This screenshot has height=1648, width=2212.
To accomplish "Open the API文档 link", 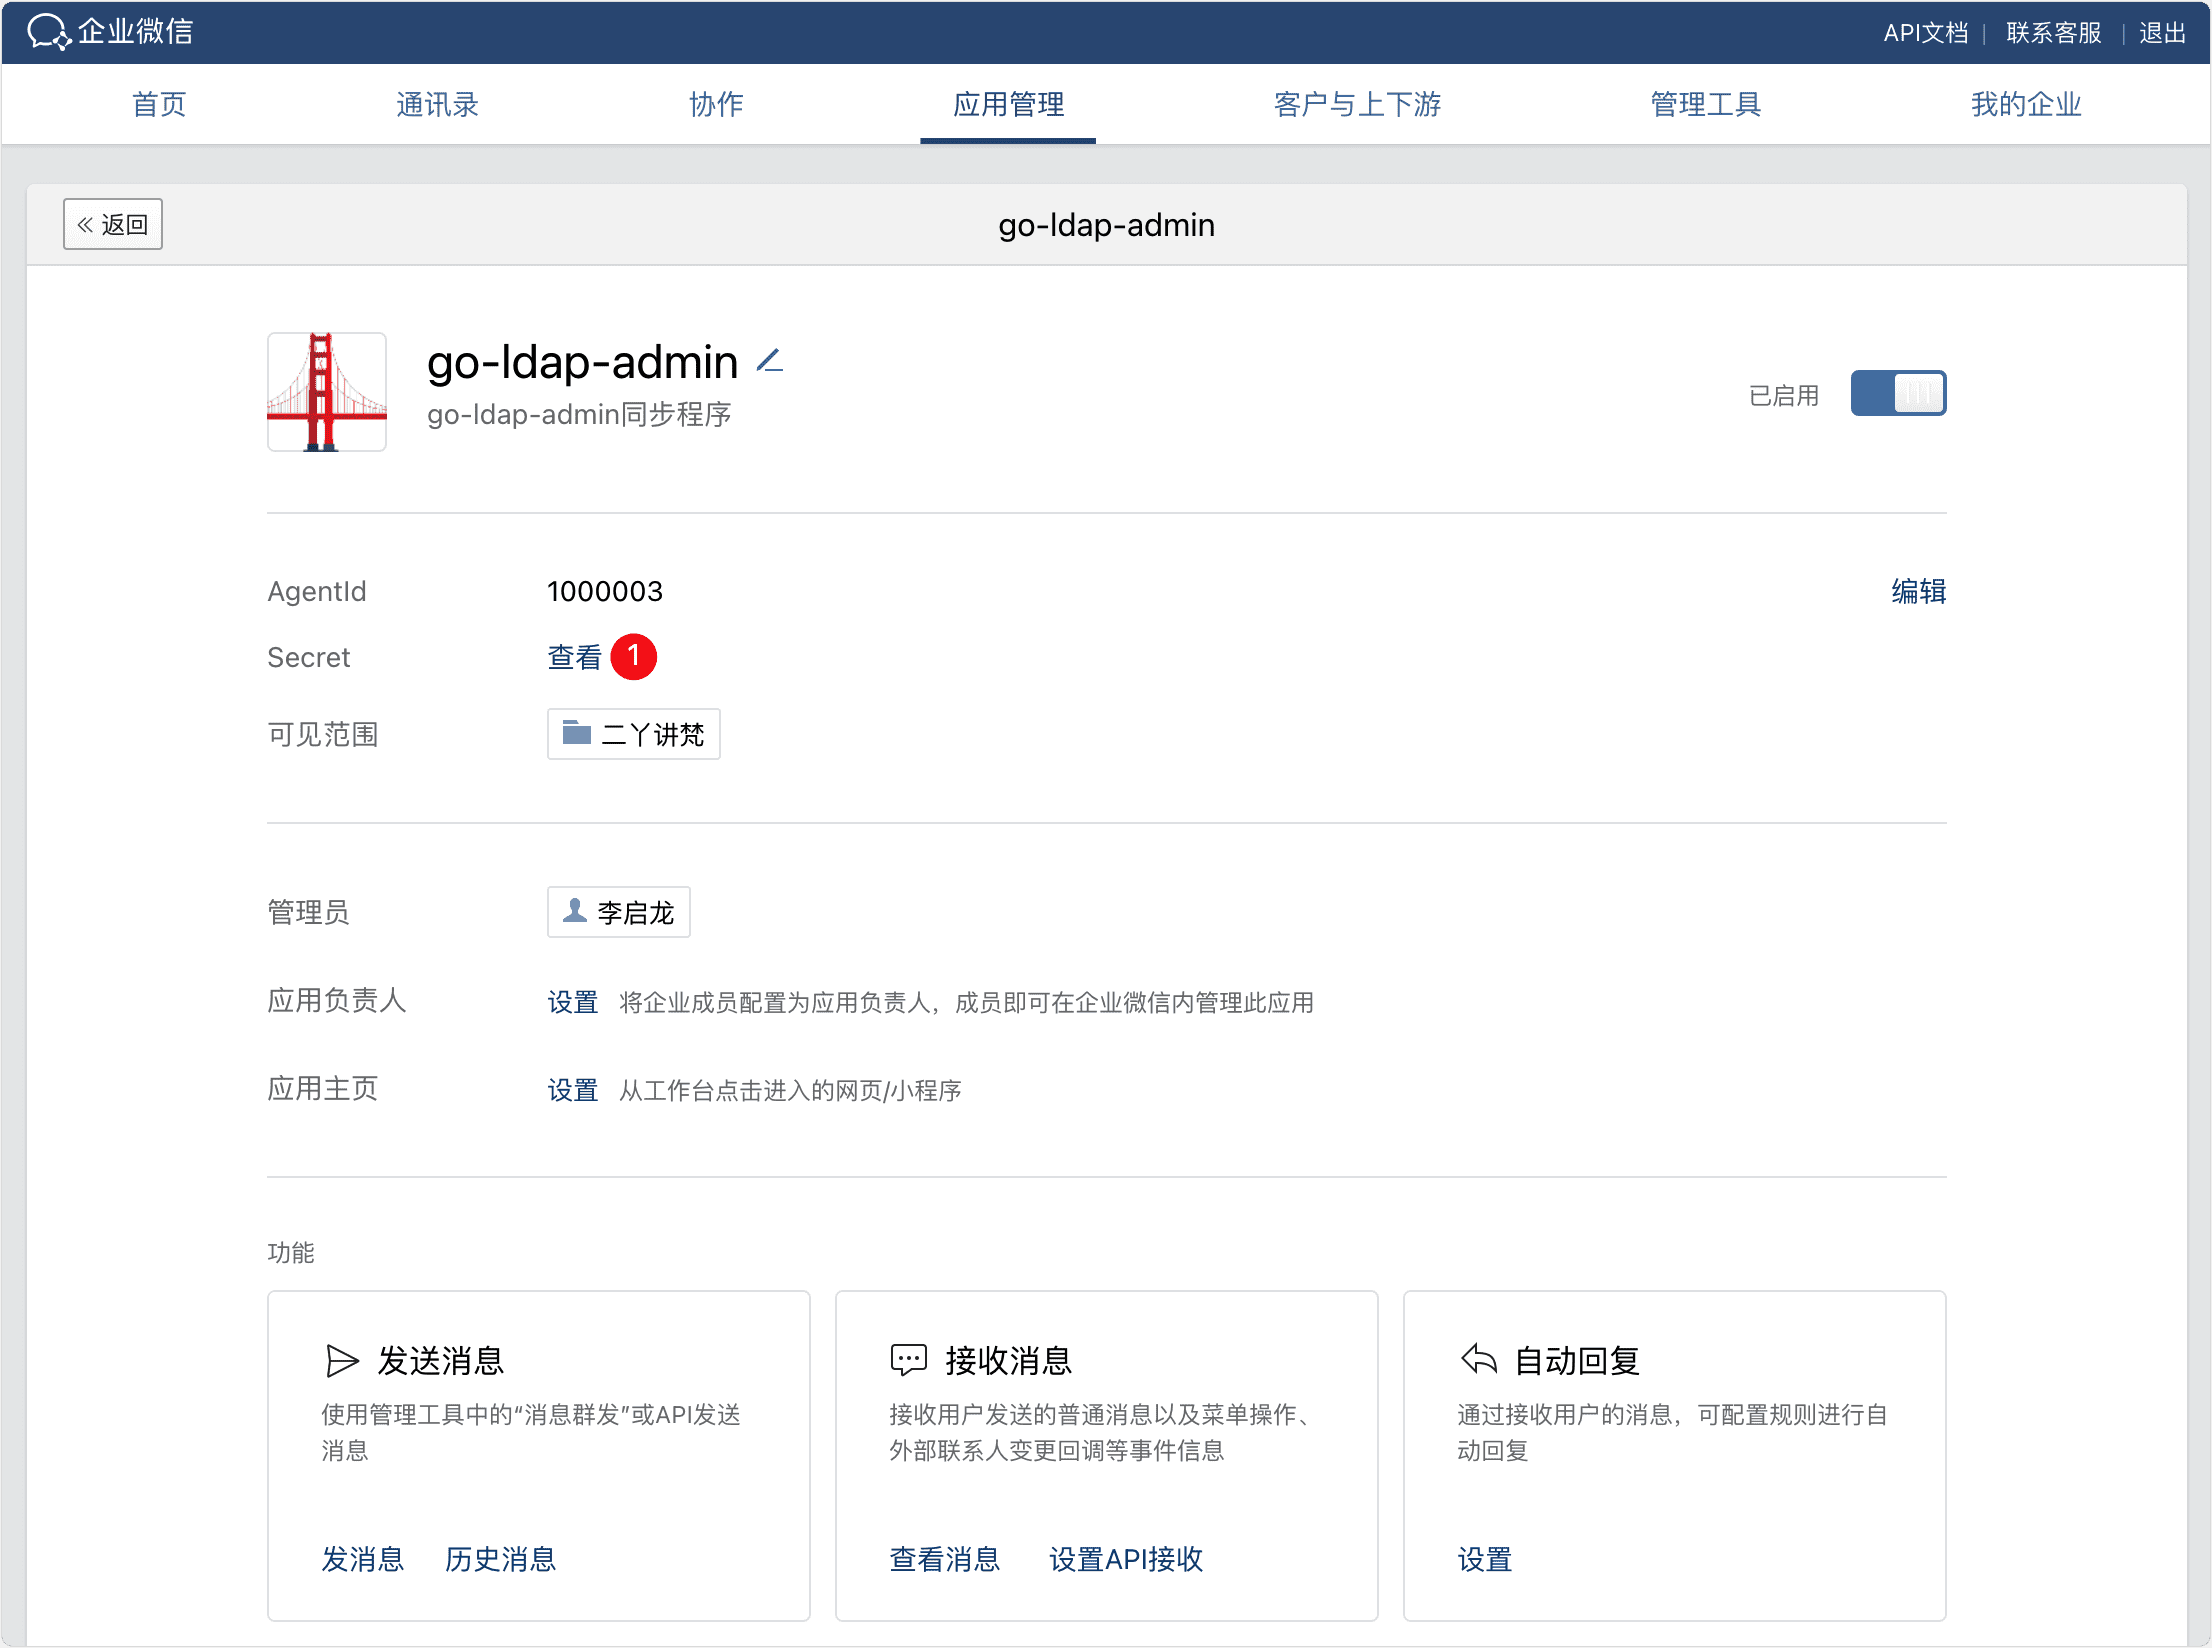I will point(1925,33).
